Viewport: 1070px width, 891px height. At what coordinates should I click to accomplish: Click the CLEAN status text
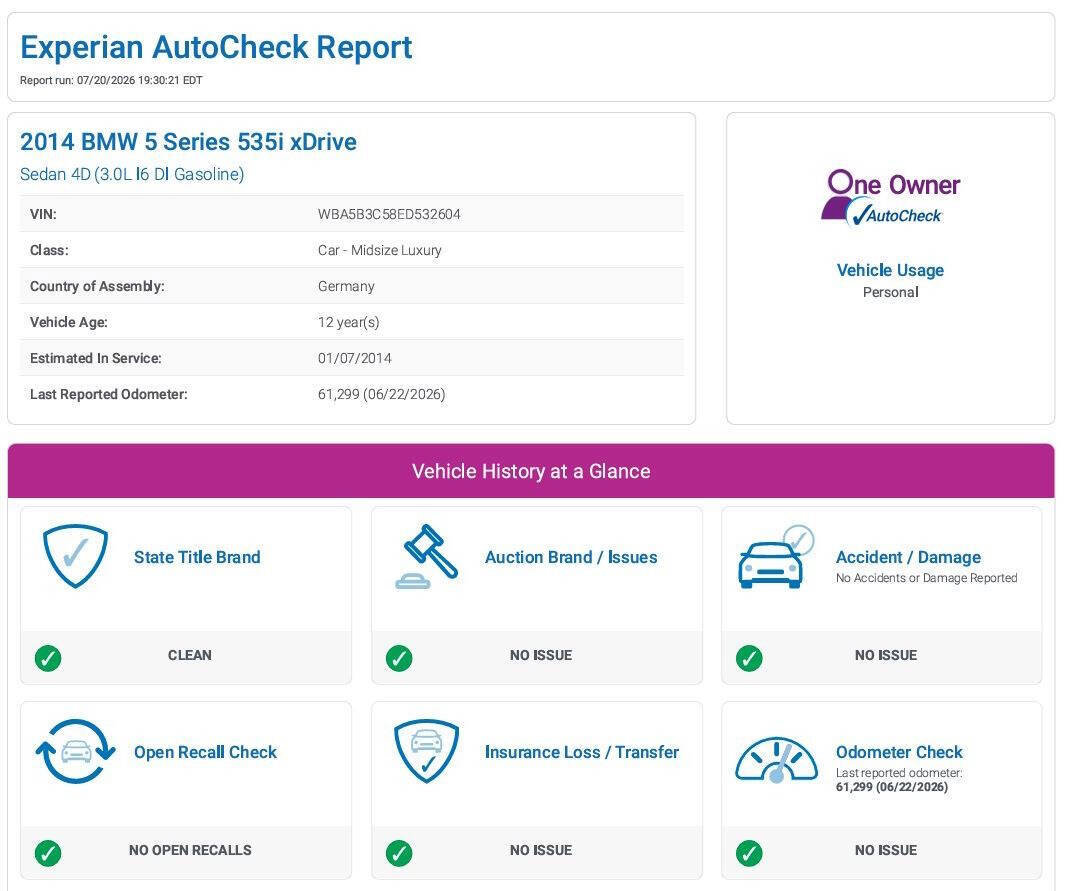click(x=190, y=655)
